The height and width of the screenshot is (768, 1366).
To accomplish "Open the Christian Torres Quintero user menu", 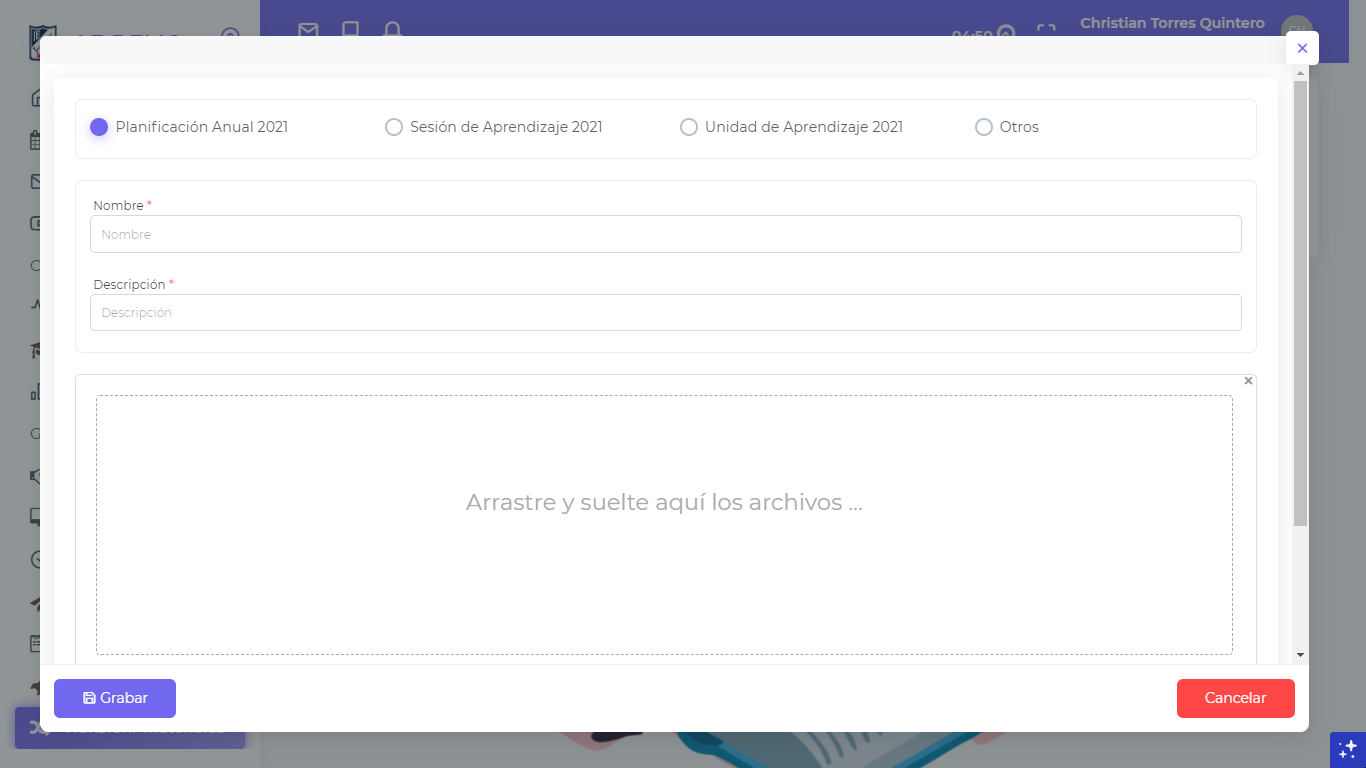I will (1172, 23).
